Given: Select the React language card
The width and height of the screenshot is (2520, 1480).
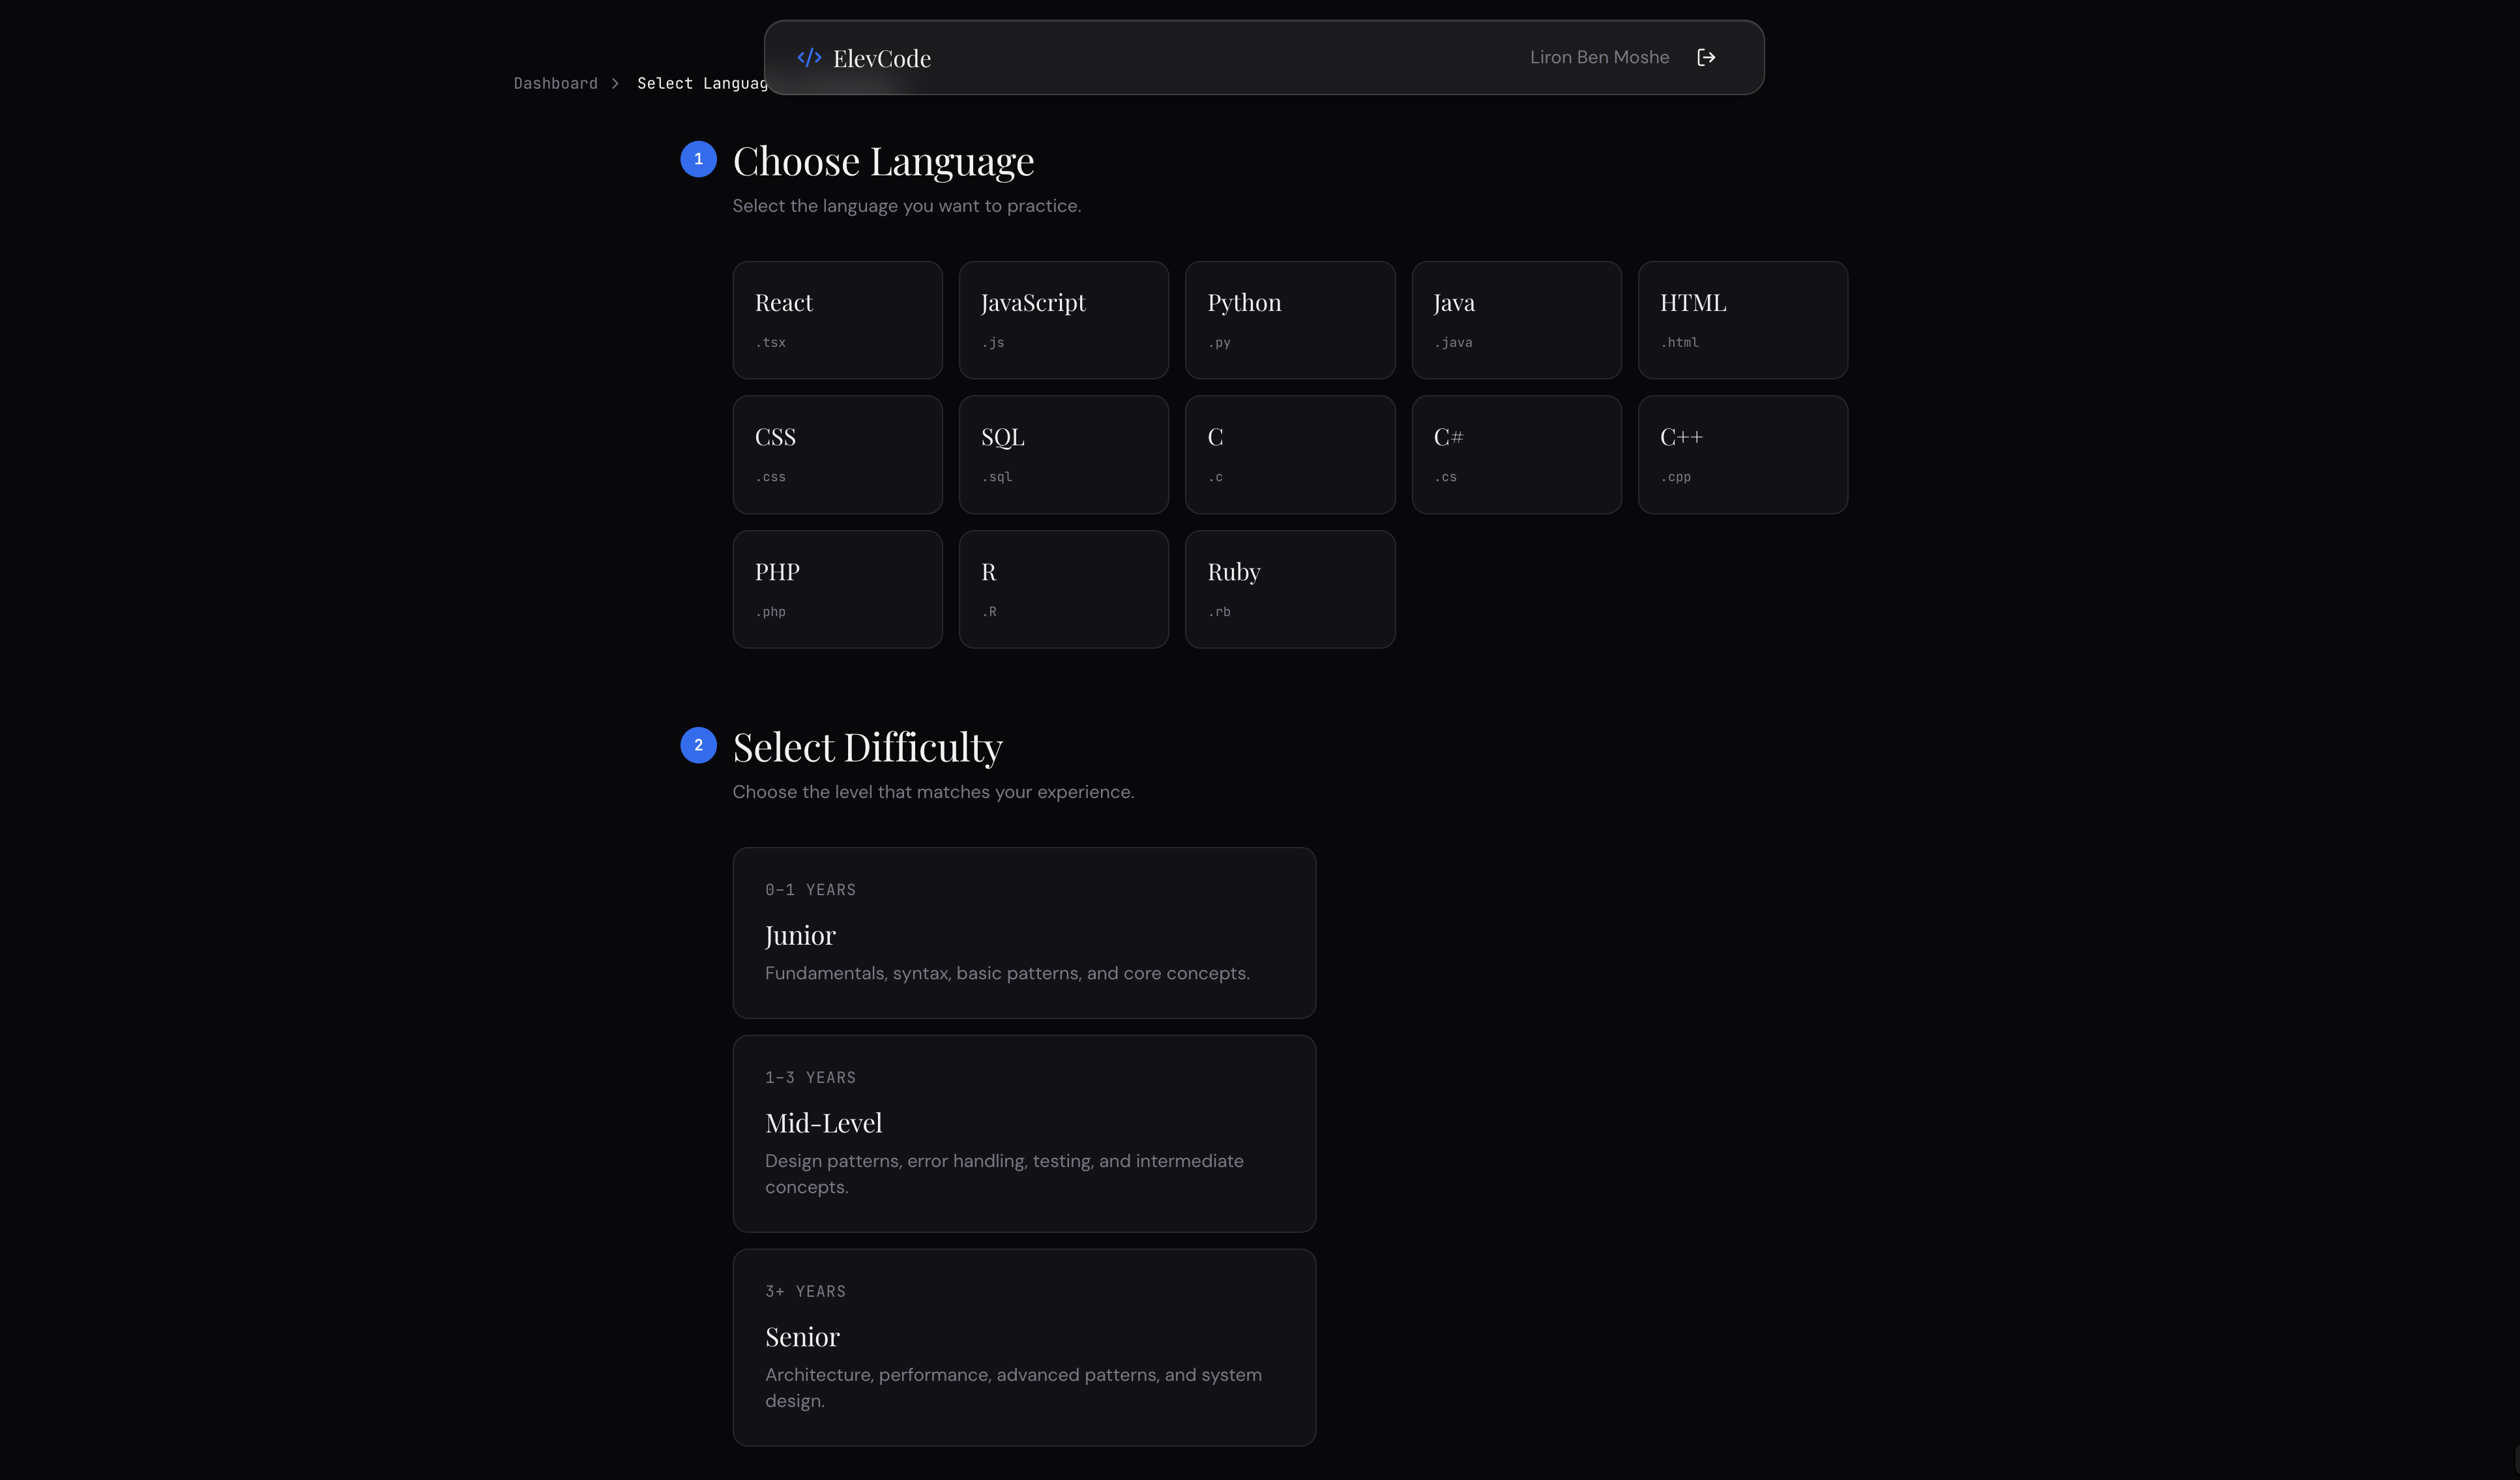Looking at the screenshot, I should click(x=837, y=319).
